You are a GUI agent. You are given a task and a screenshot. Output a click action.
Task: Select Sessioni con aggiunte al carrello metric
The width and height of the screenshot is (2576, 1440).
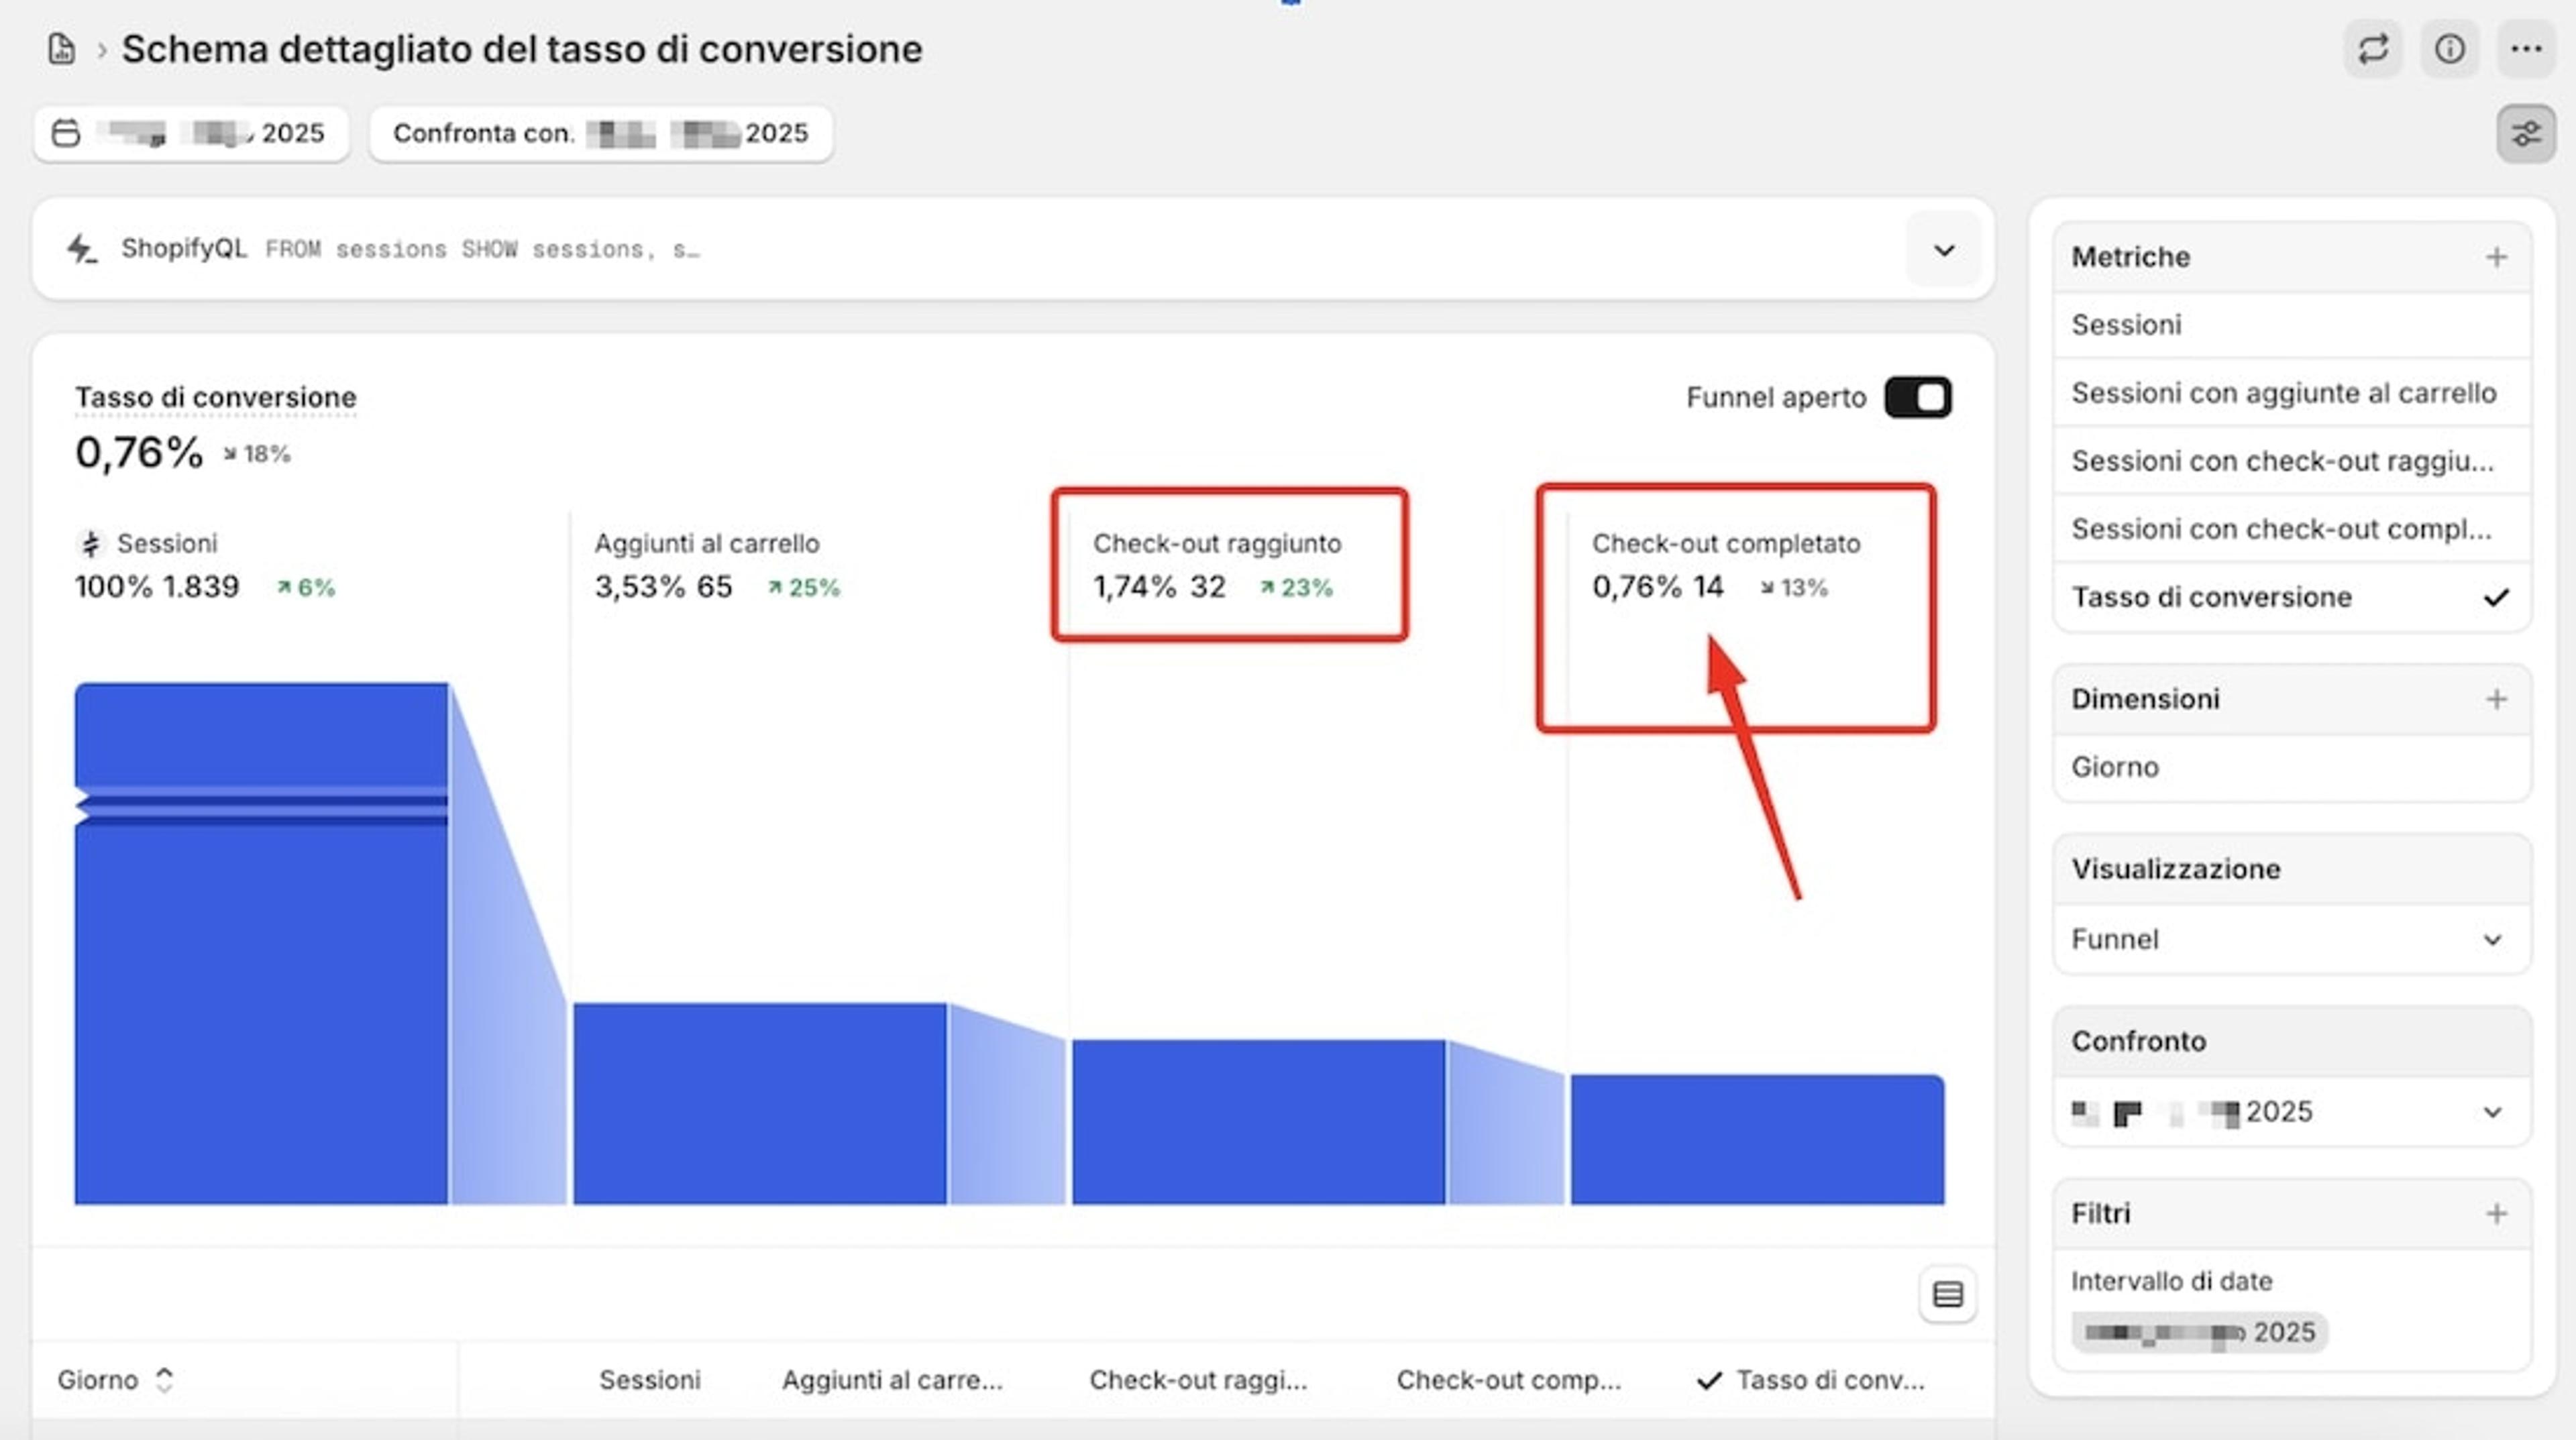point(2291,393)
